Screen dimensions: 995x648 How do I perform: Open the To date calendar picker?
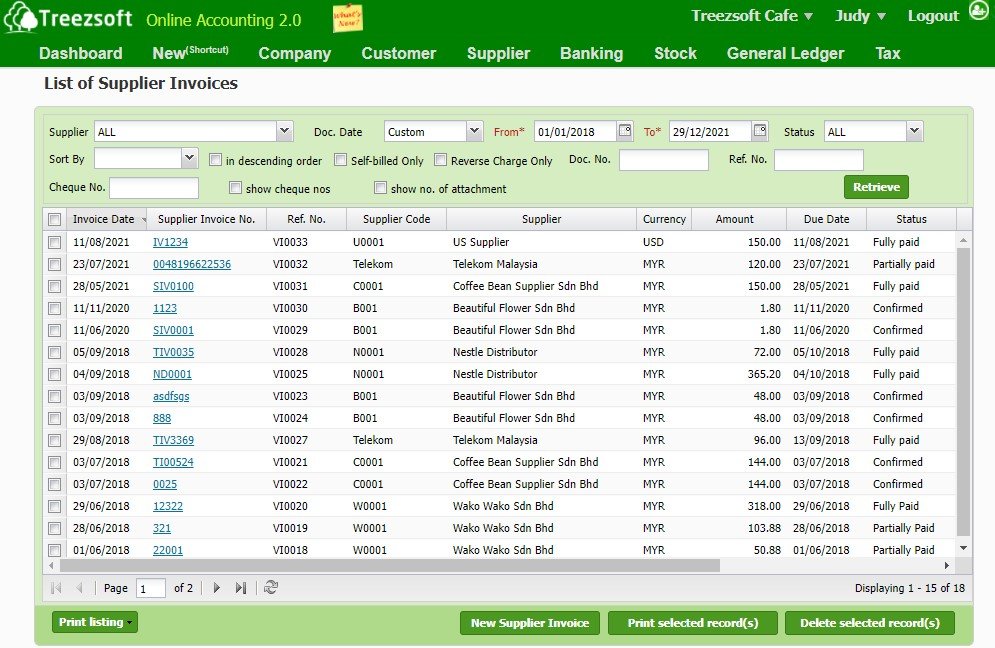760,130
